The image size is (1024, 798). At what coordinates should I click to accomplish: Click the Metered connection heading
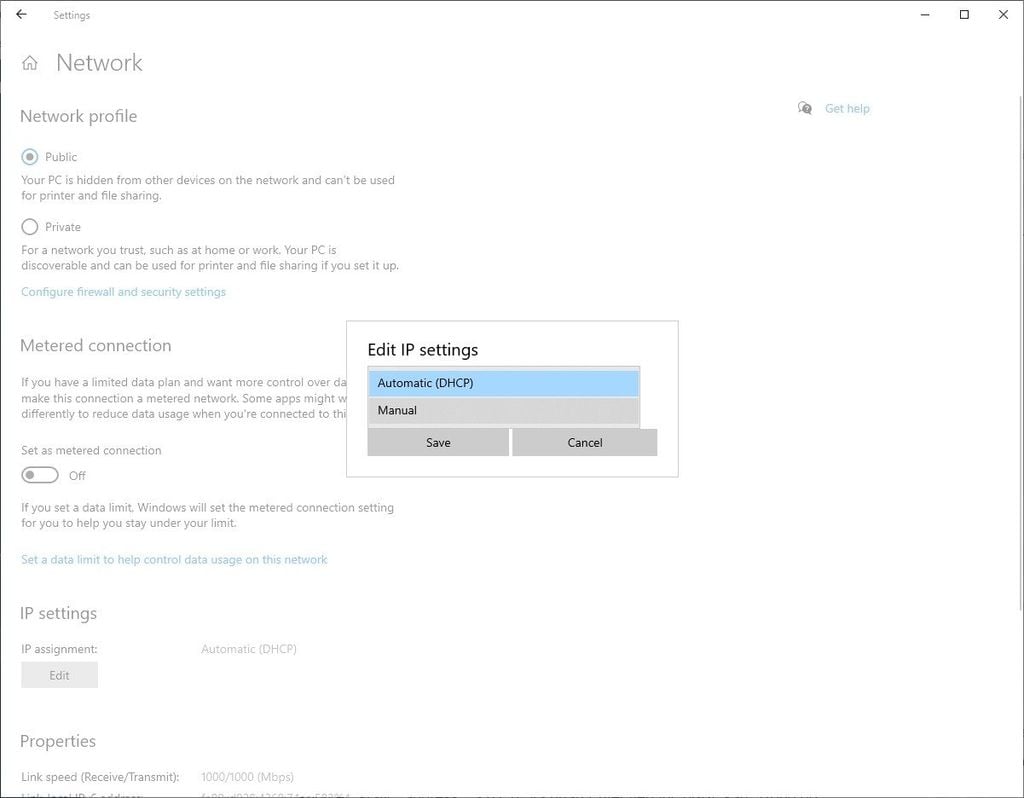click(x=96, y=345)
